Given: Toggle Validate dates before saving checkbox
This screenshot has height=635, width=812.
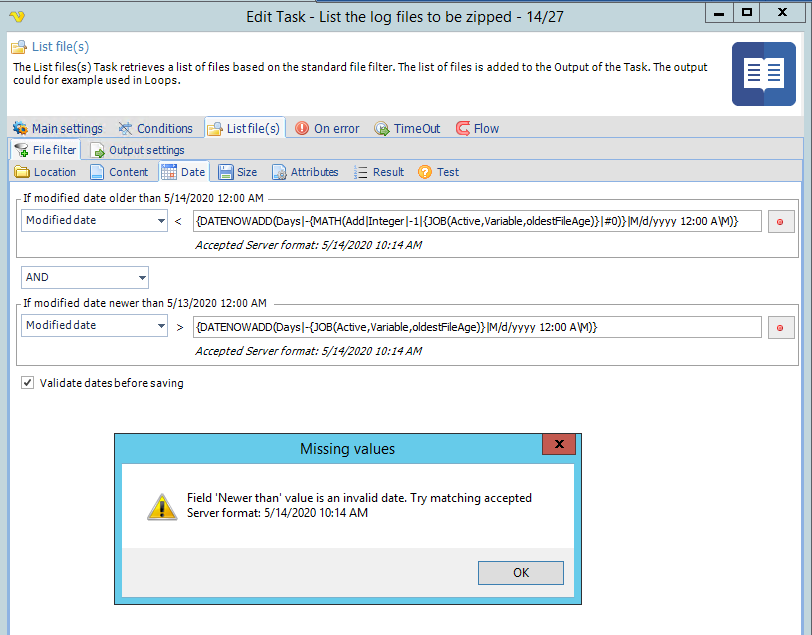Looking at the screenshot, I should [27, 382].
